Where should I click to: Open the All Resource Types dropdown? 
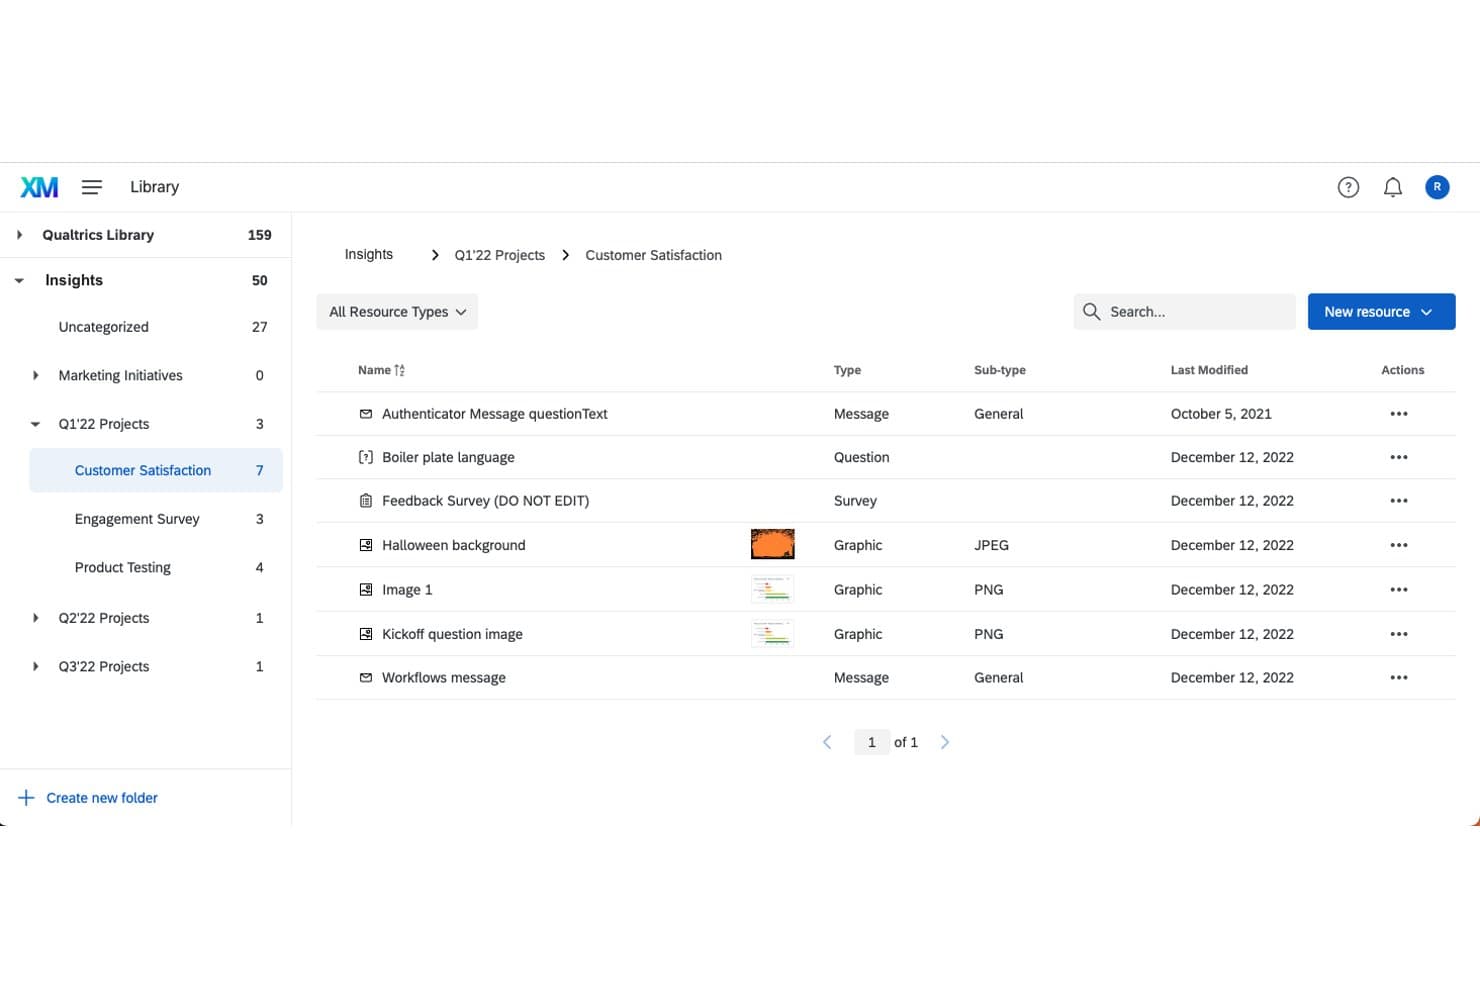(x=397, y=312)
